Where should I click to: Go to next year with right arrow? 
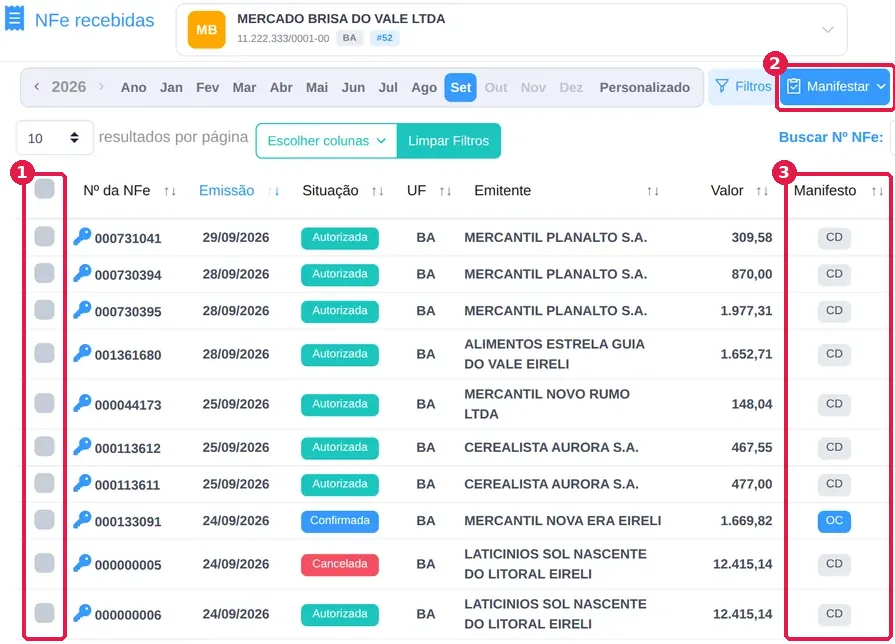click(101, 87)
